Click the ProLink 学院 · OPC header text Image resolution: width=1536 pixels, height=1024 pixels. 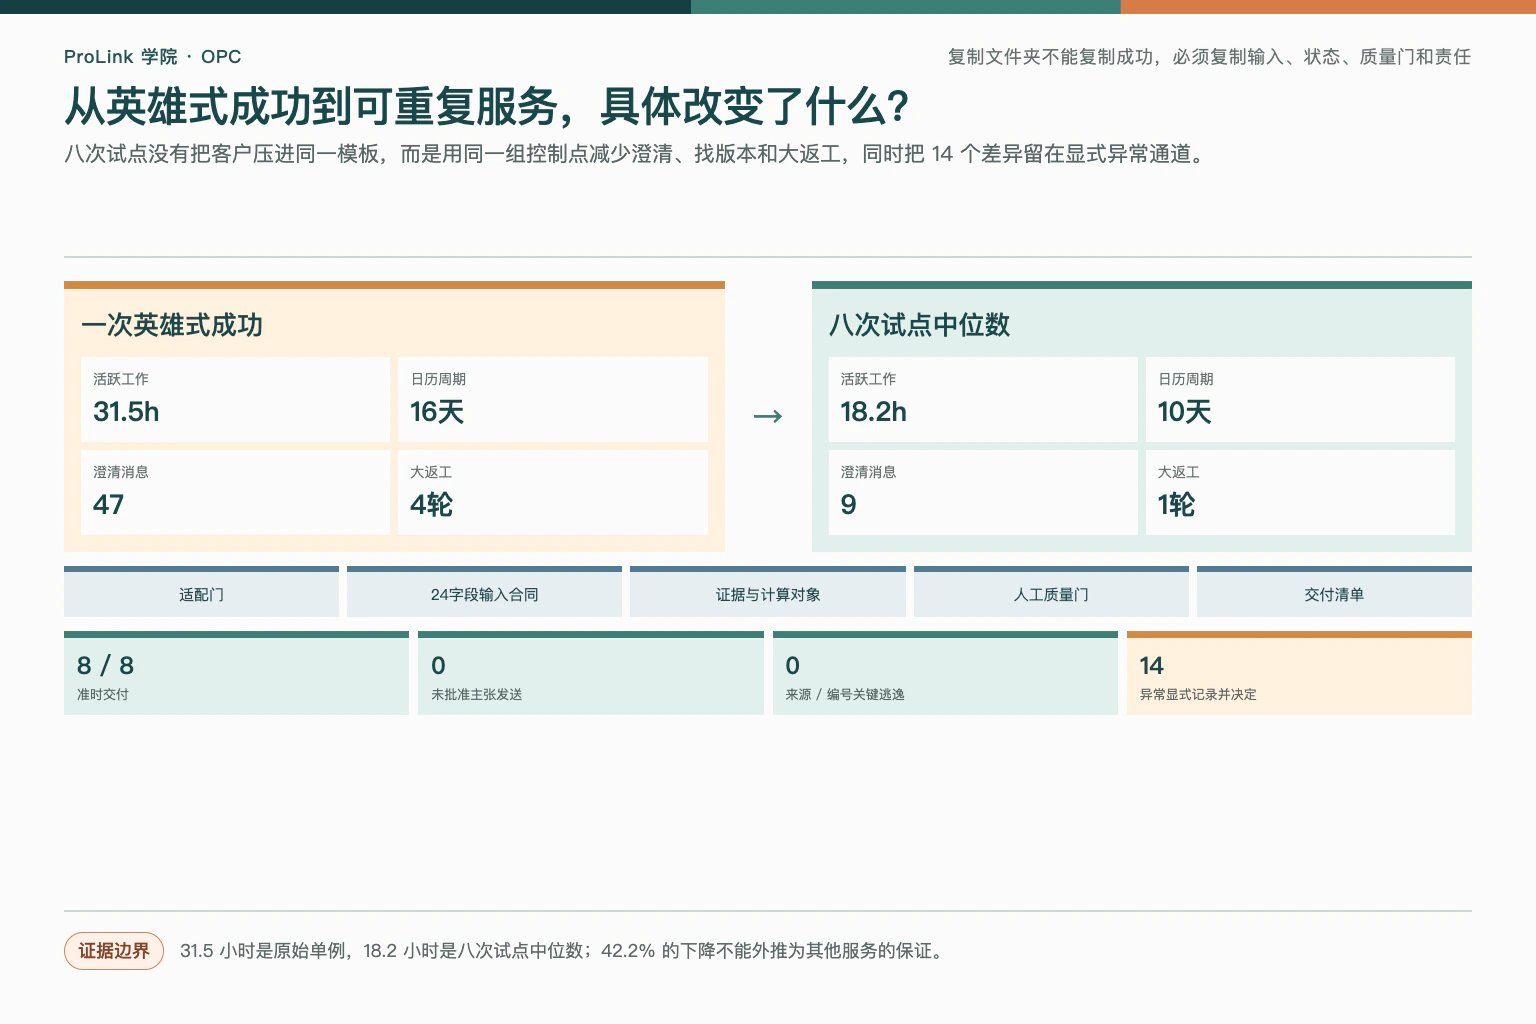point(152,57)
